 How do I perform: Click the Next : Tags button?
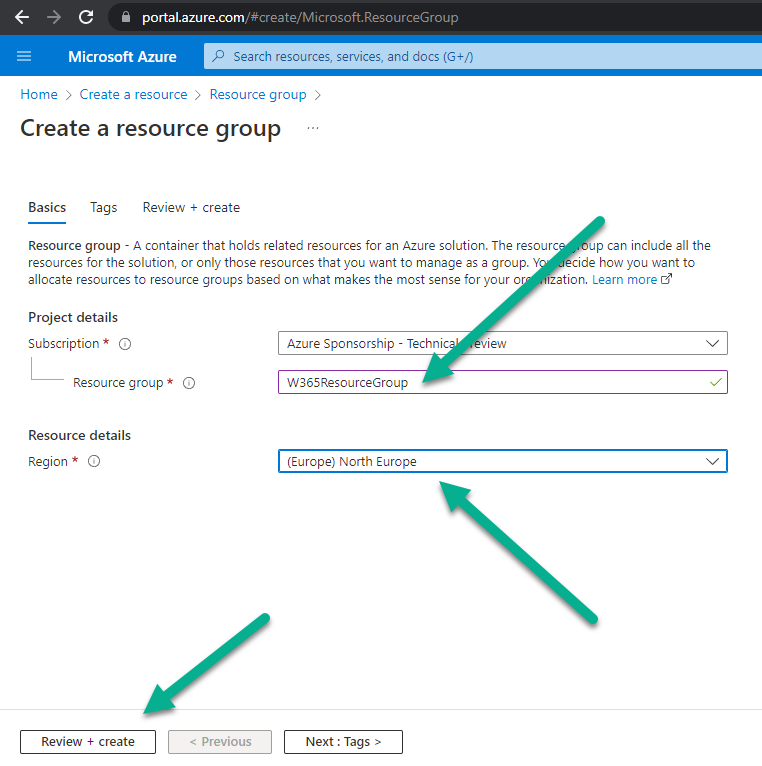(343, 742)
